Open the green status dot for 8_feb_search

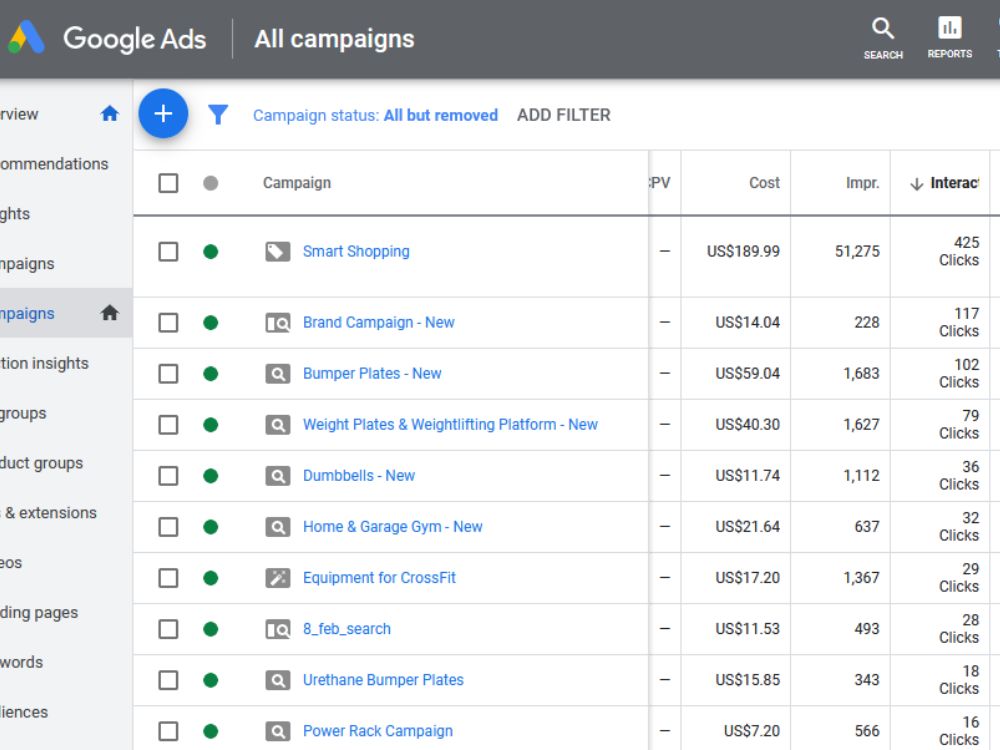point(210,629)
